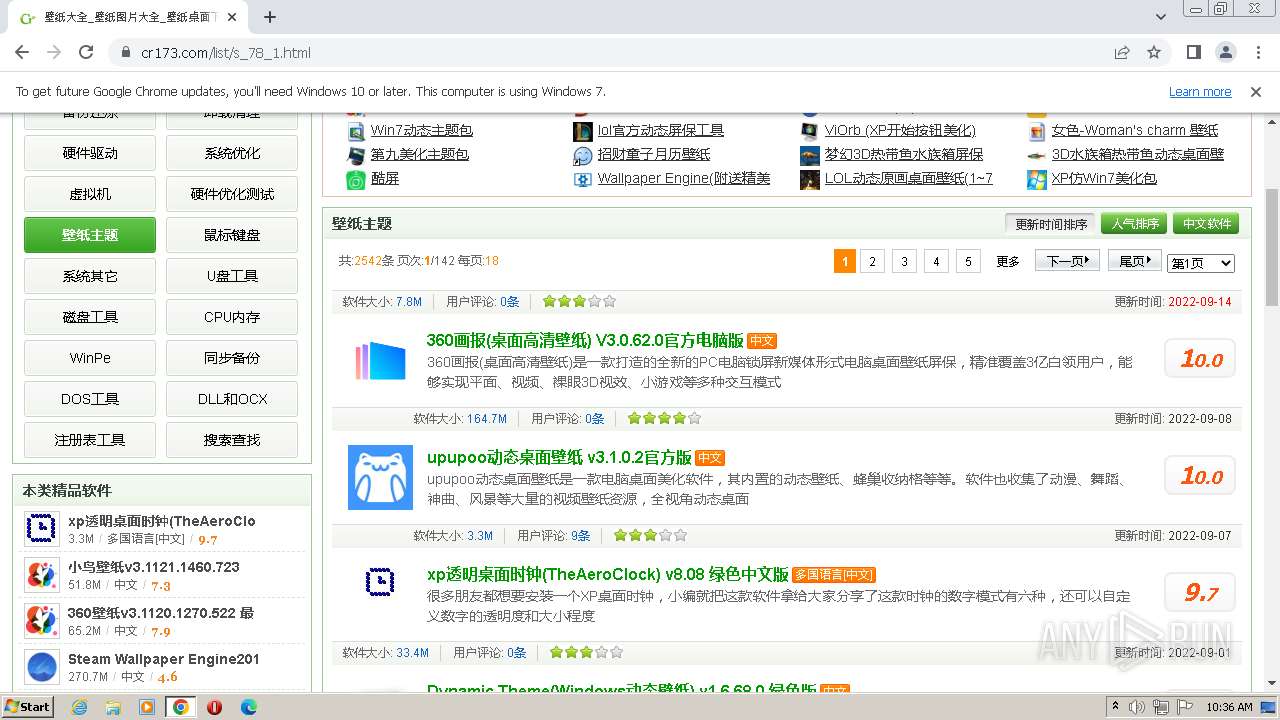Click the ViOrb icon
Image resolution: width=1280 pixels, height=720 pixels.
810,131
